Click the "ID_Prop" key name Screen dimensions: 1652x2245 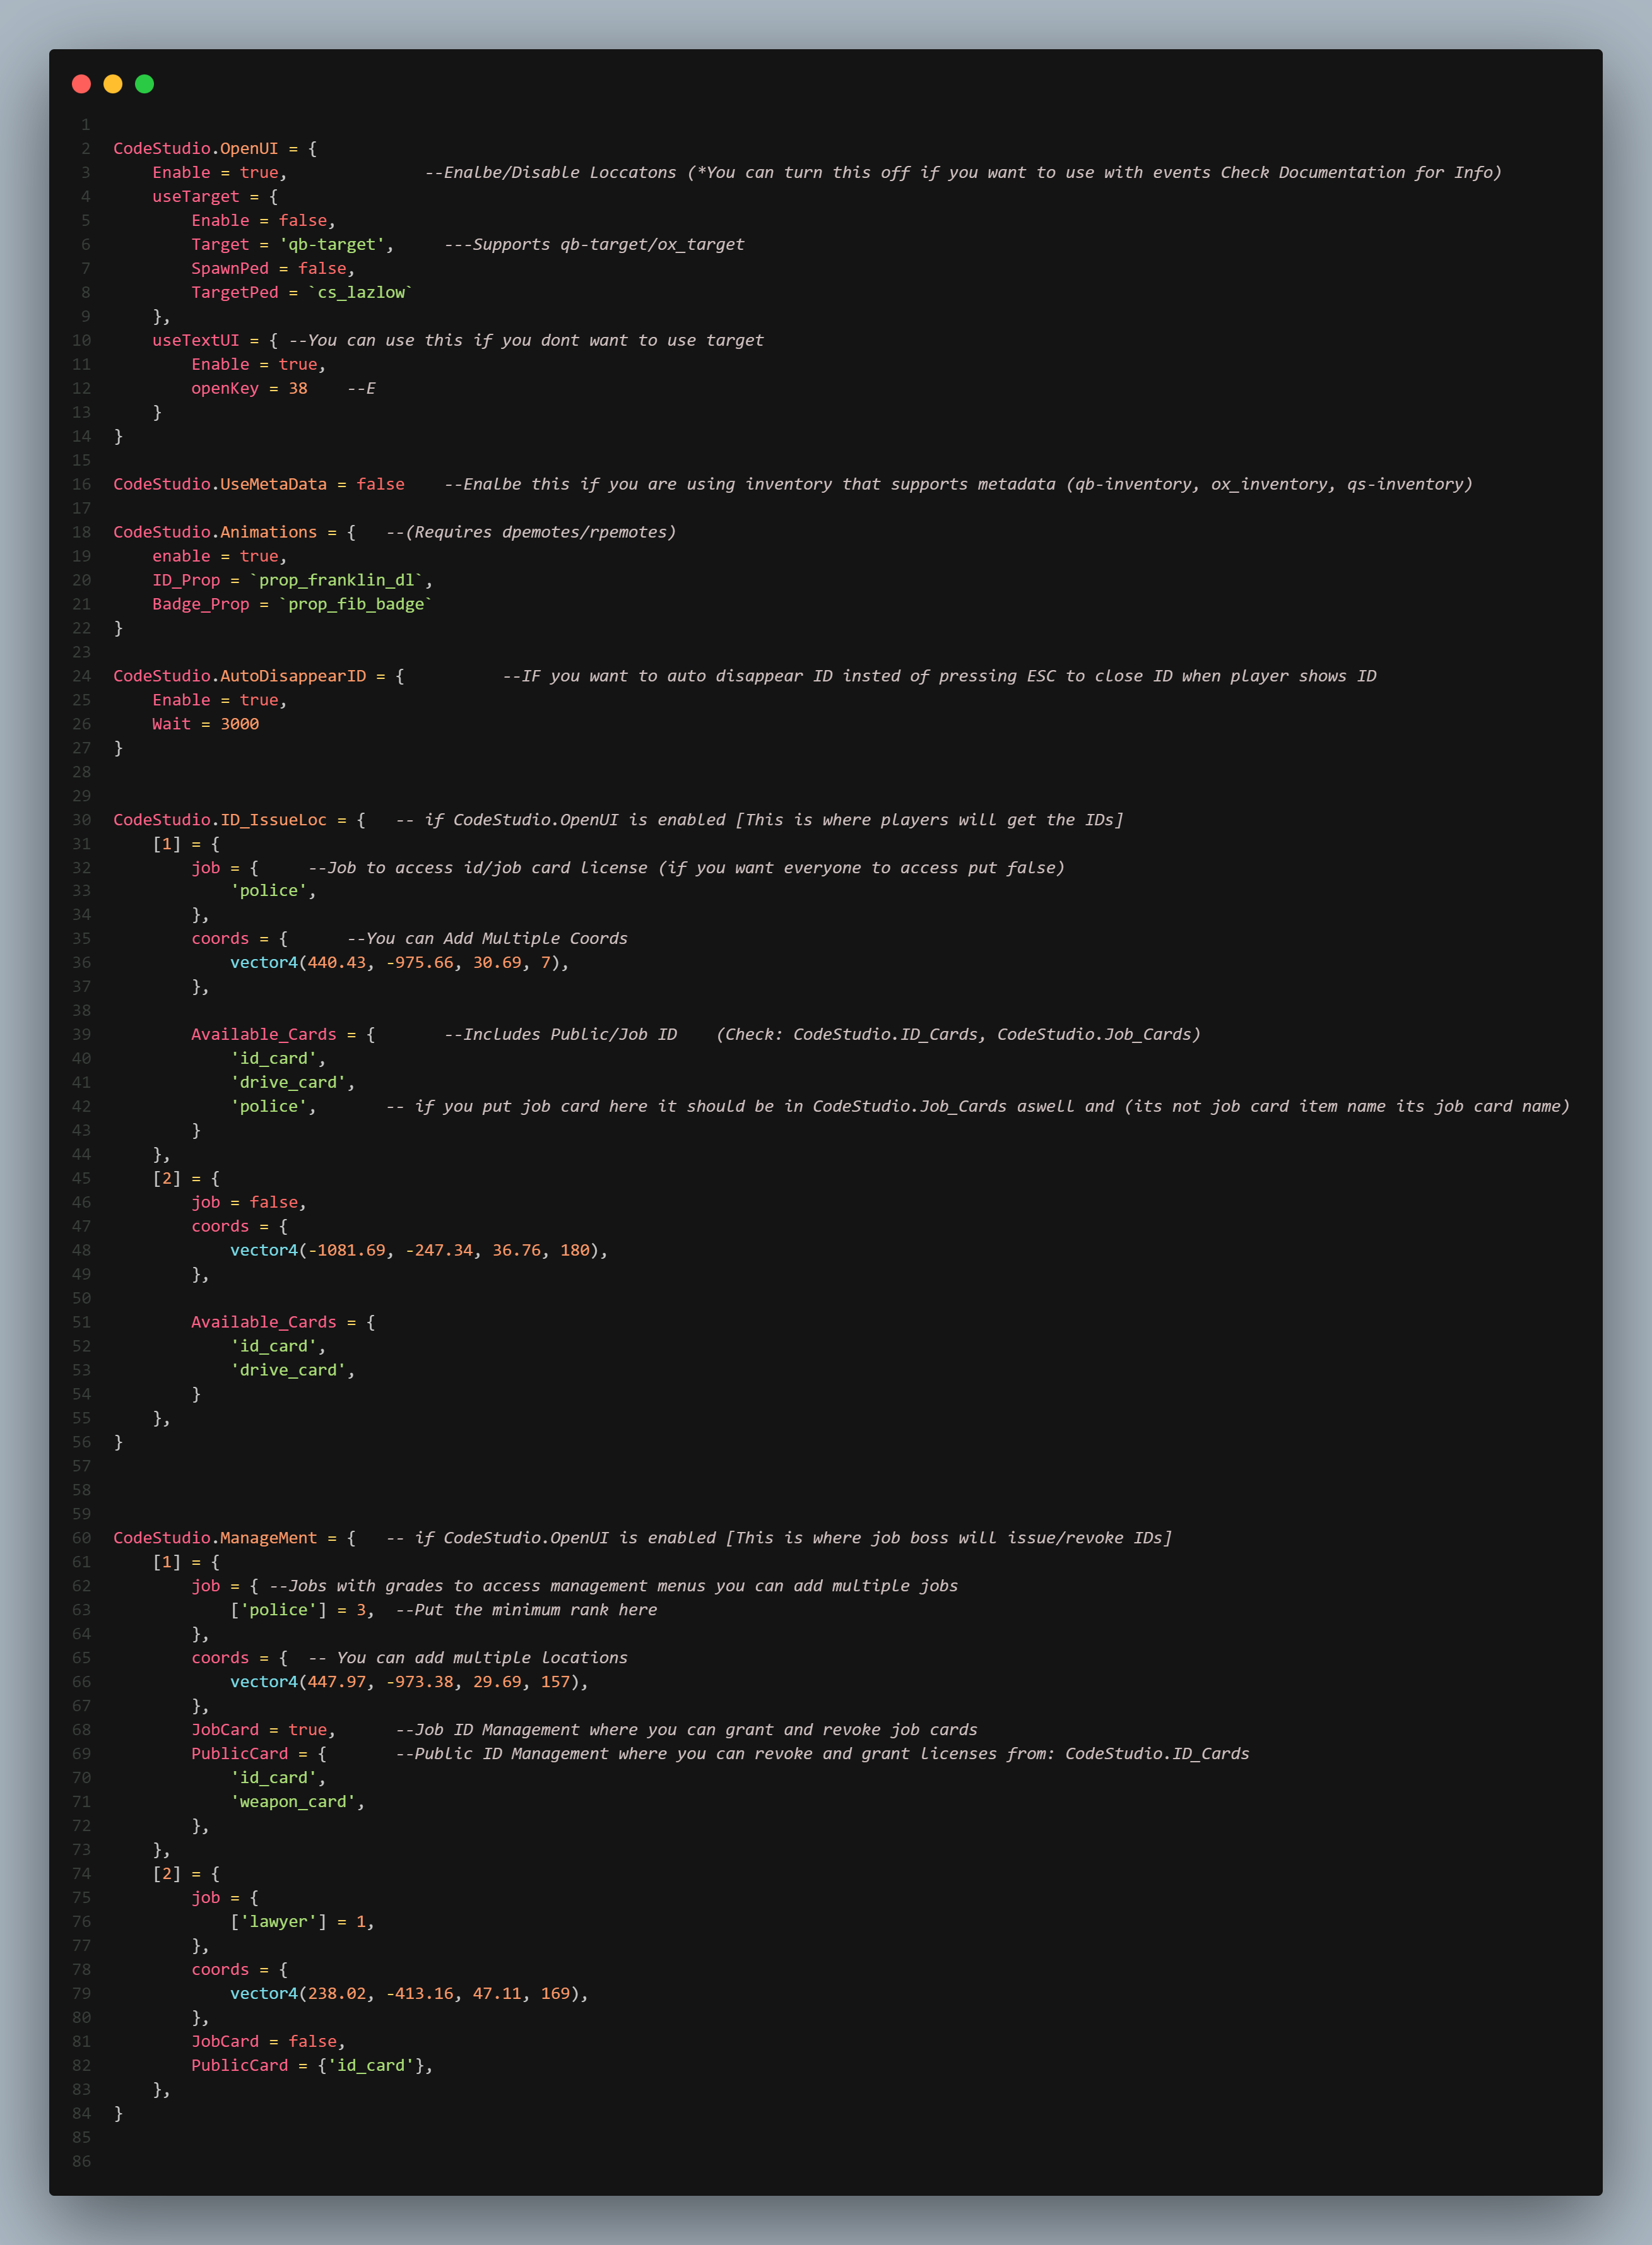[x=186, y=581]
